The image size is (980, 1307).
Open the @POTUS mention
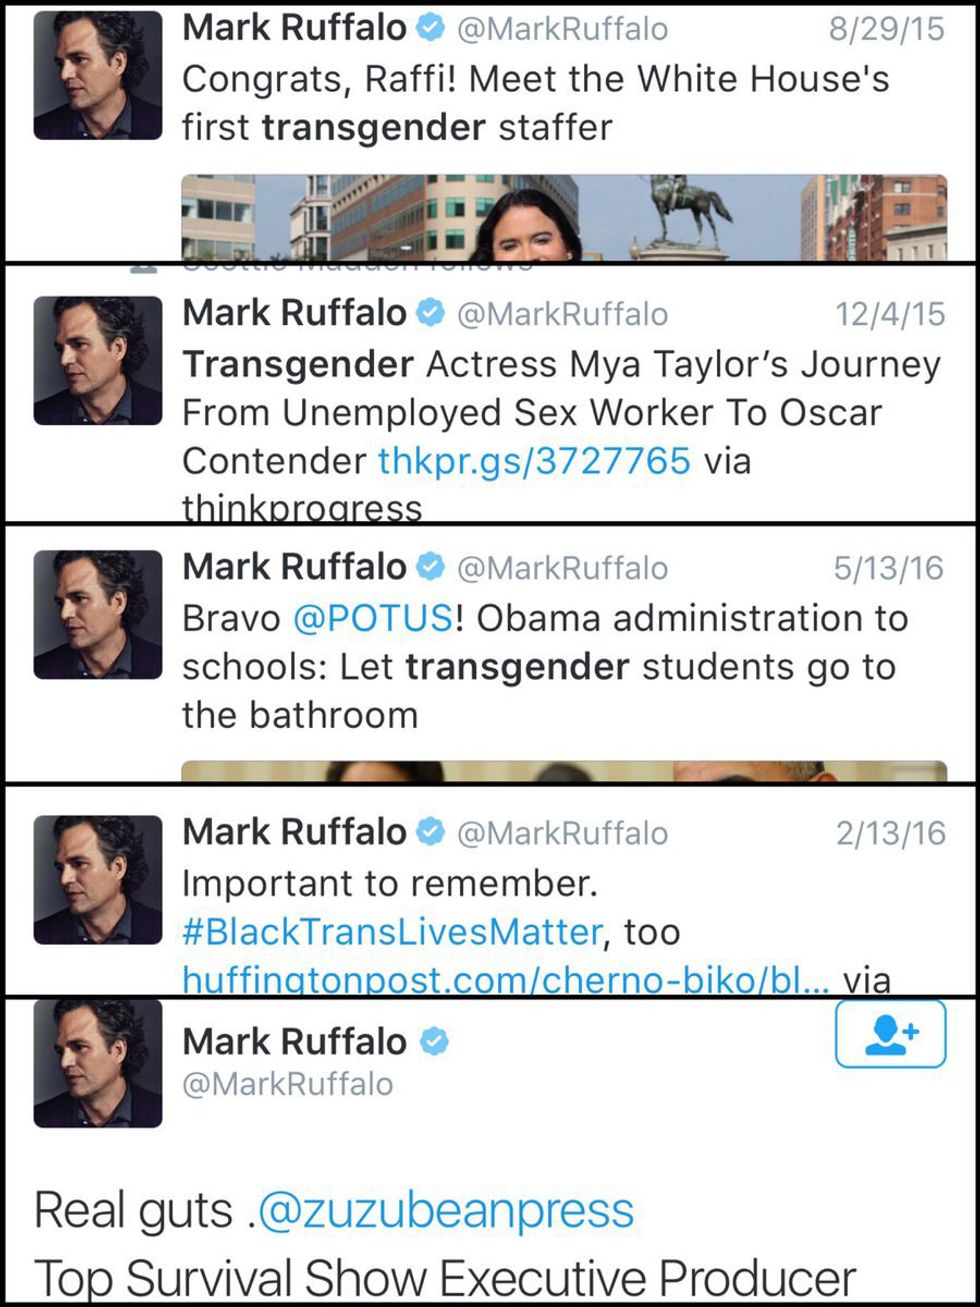[x=373, y=618]
